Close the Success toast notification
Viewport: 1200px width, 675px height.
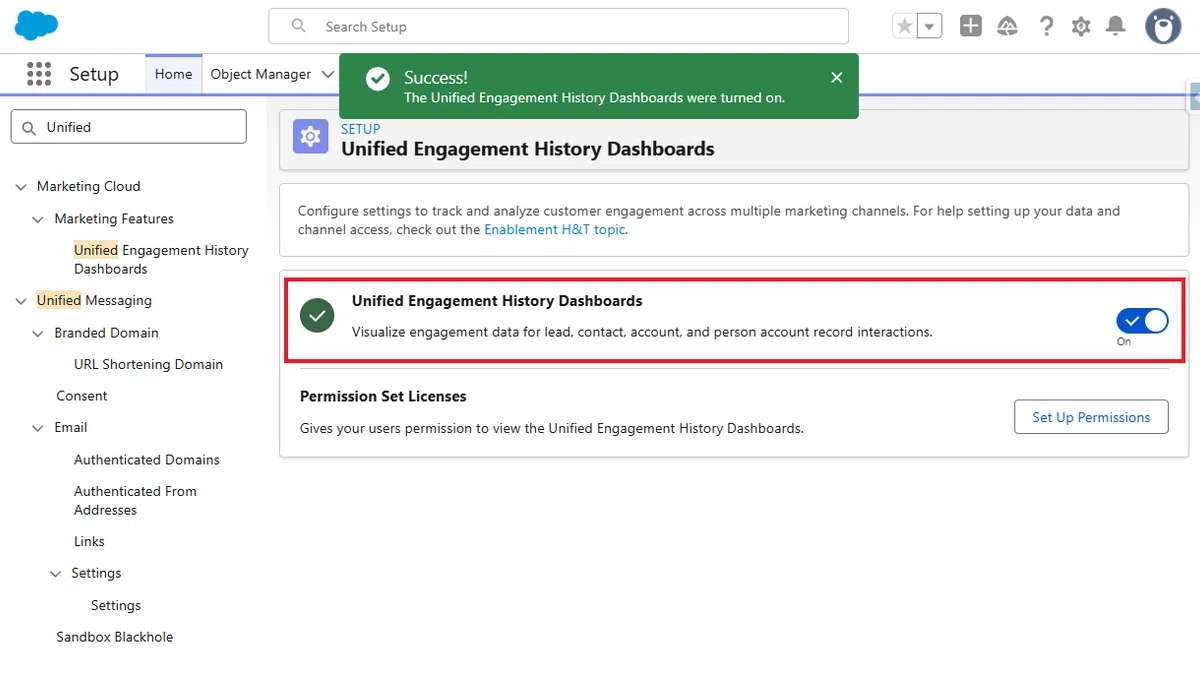coord(837,77)
